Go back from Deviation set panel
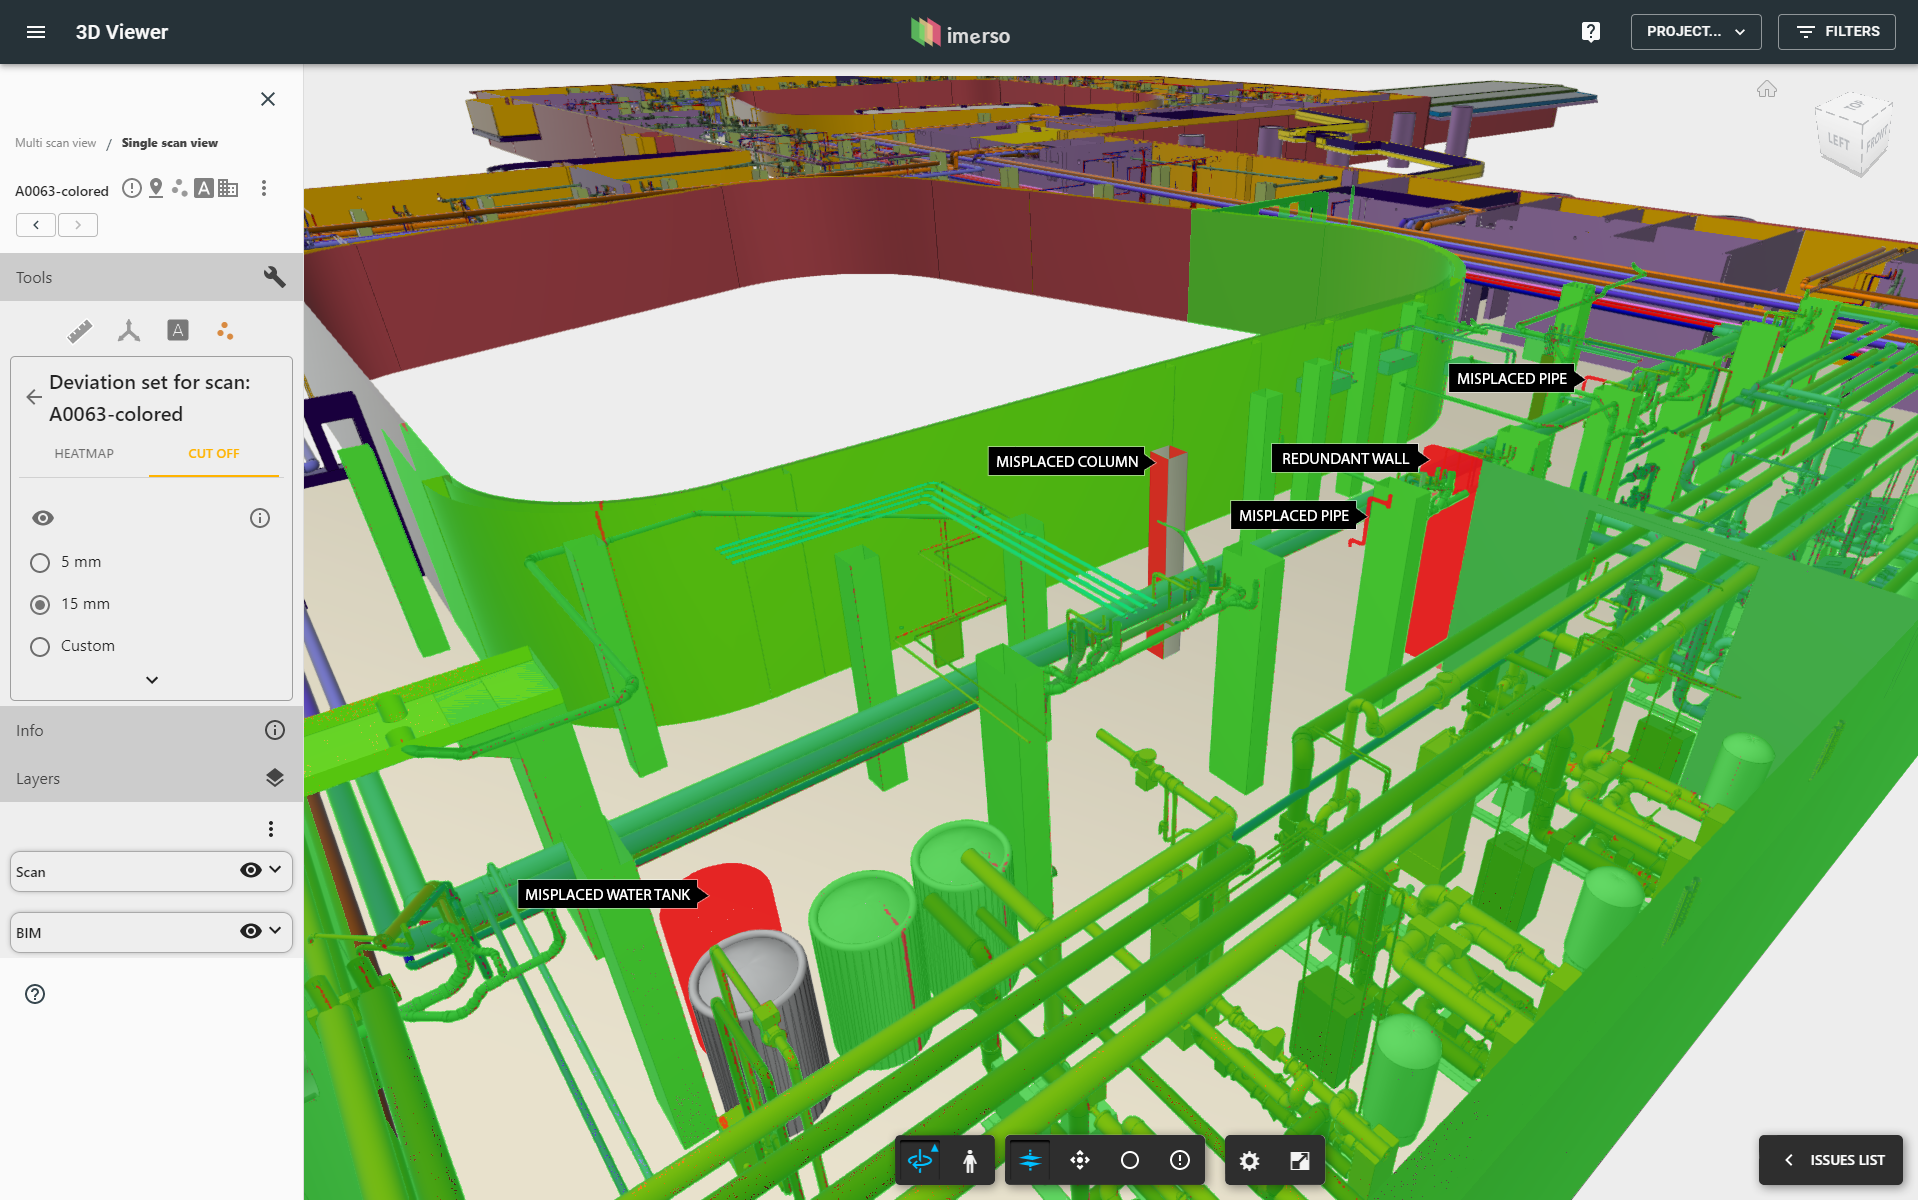The width and height of the screenshot is (1918, 1200). pyautogui.click(x=34, y=397)
